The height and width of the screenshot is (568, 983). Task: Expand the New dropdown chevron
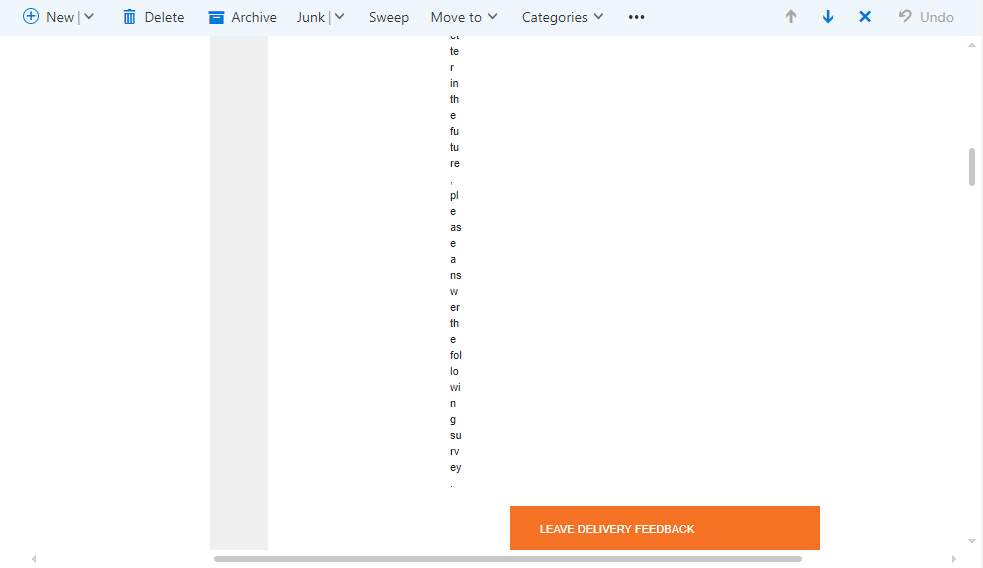click(x=89, y=17)
